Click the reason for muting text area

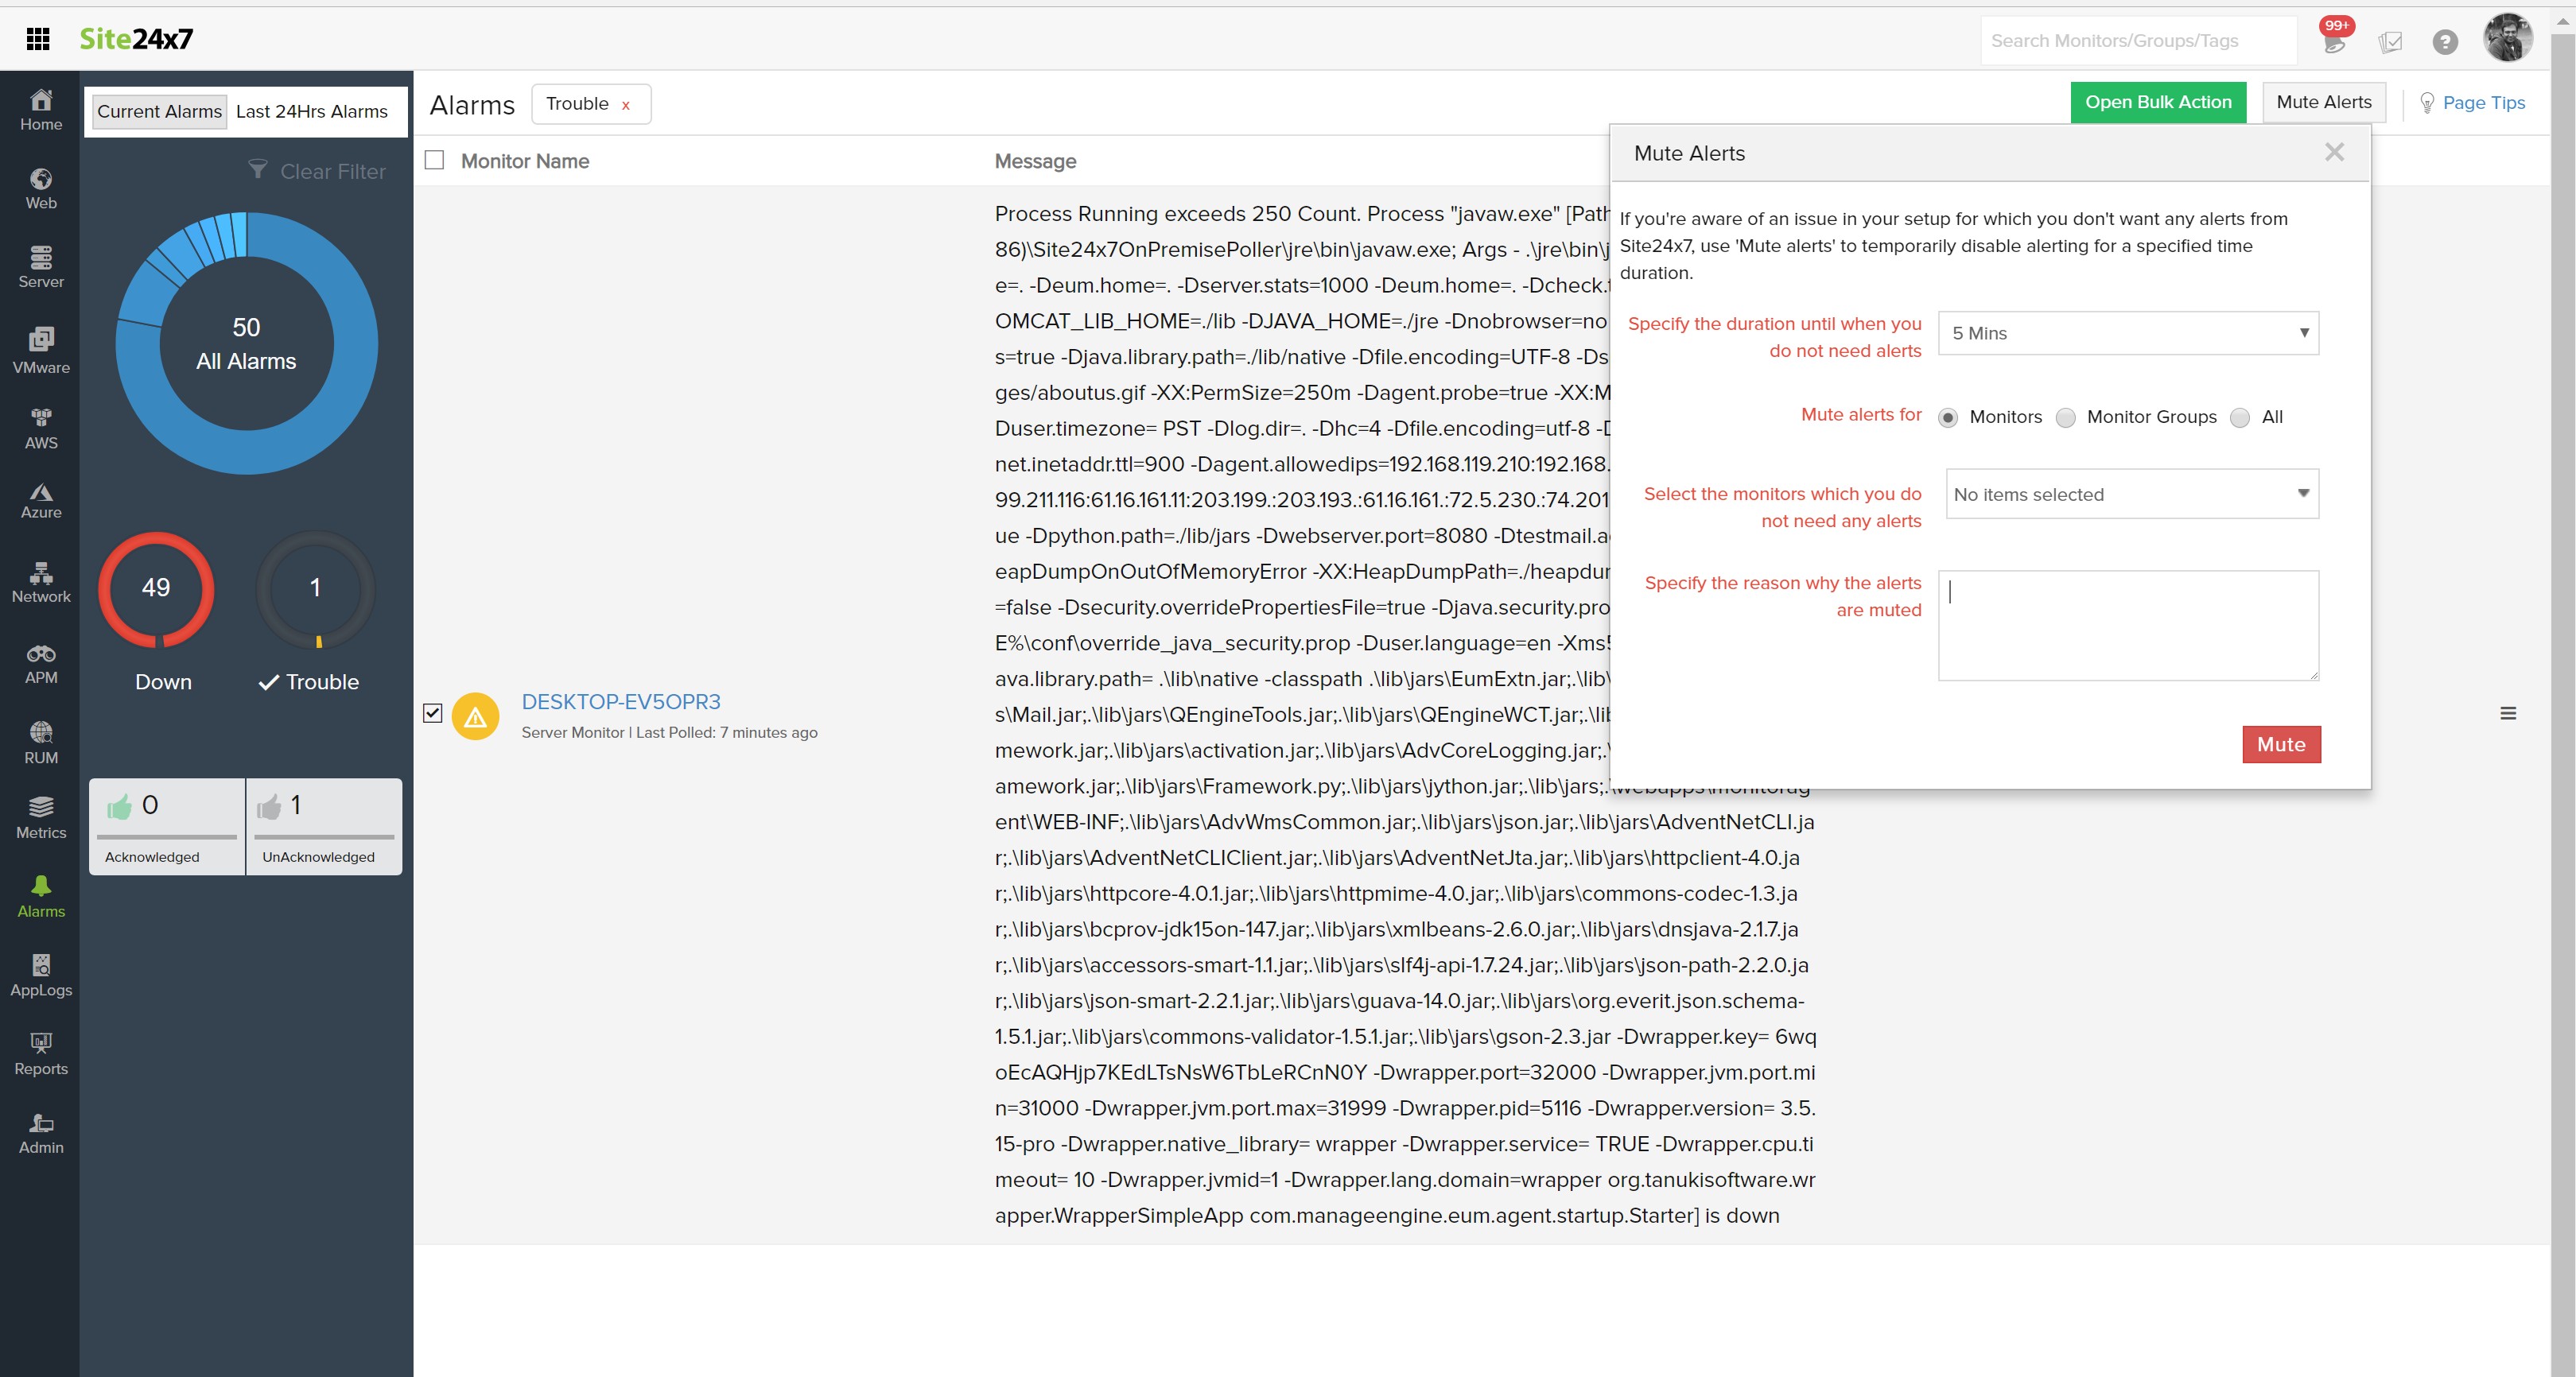click(x=2128, y=625)
